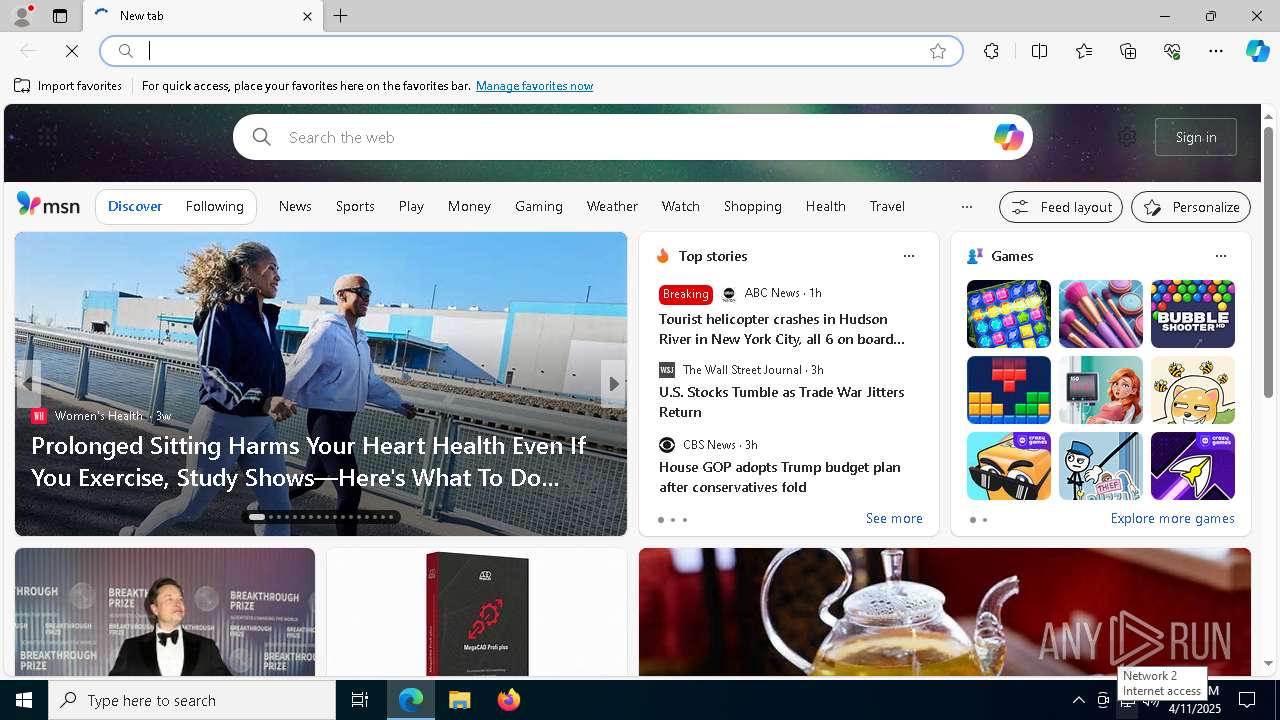The width and height of the screenshot is (1280, 720).
Task: Select the Discover tab
Action: click(135, 206)
